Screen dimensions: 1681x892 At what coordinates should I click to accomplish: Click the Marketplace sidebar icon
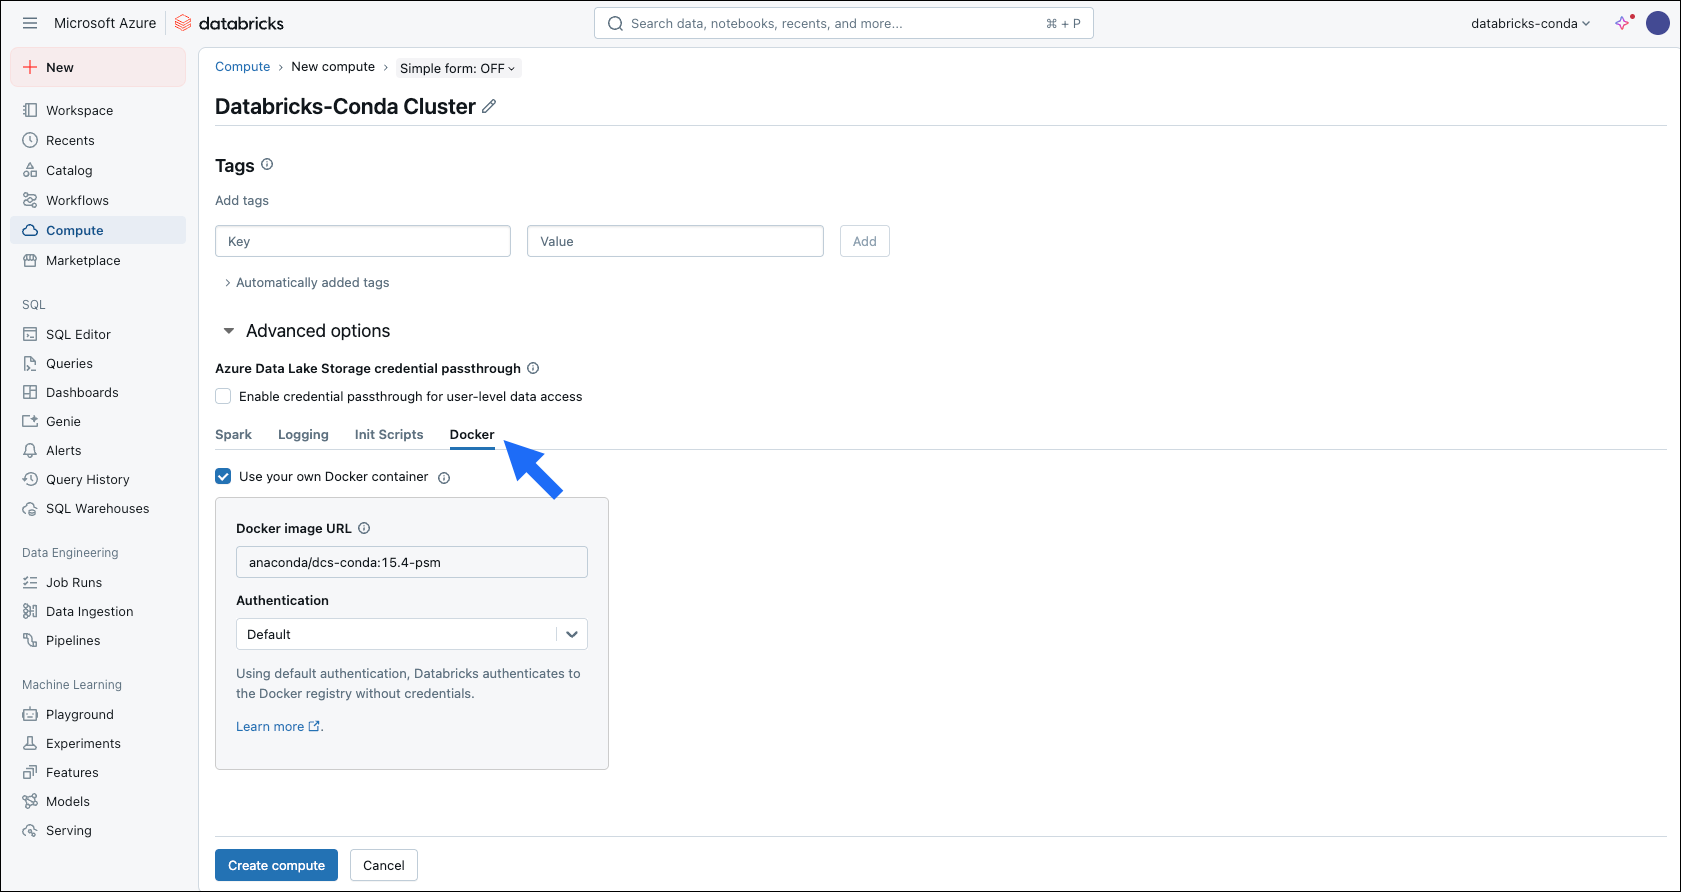tap(30, 260)
